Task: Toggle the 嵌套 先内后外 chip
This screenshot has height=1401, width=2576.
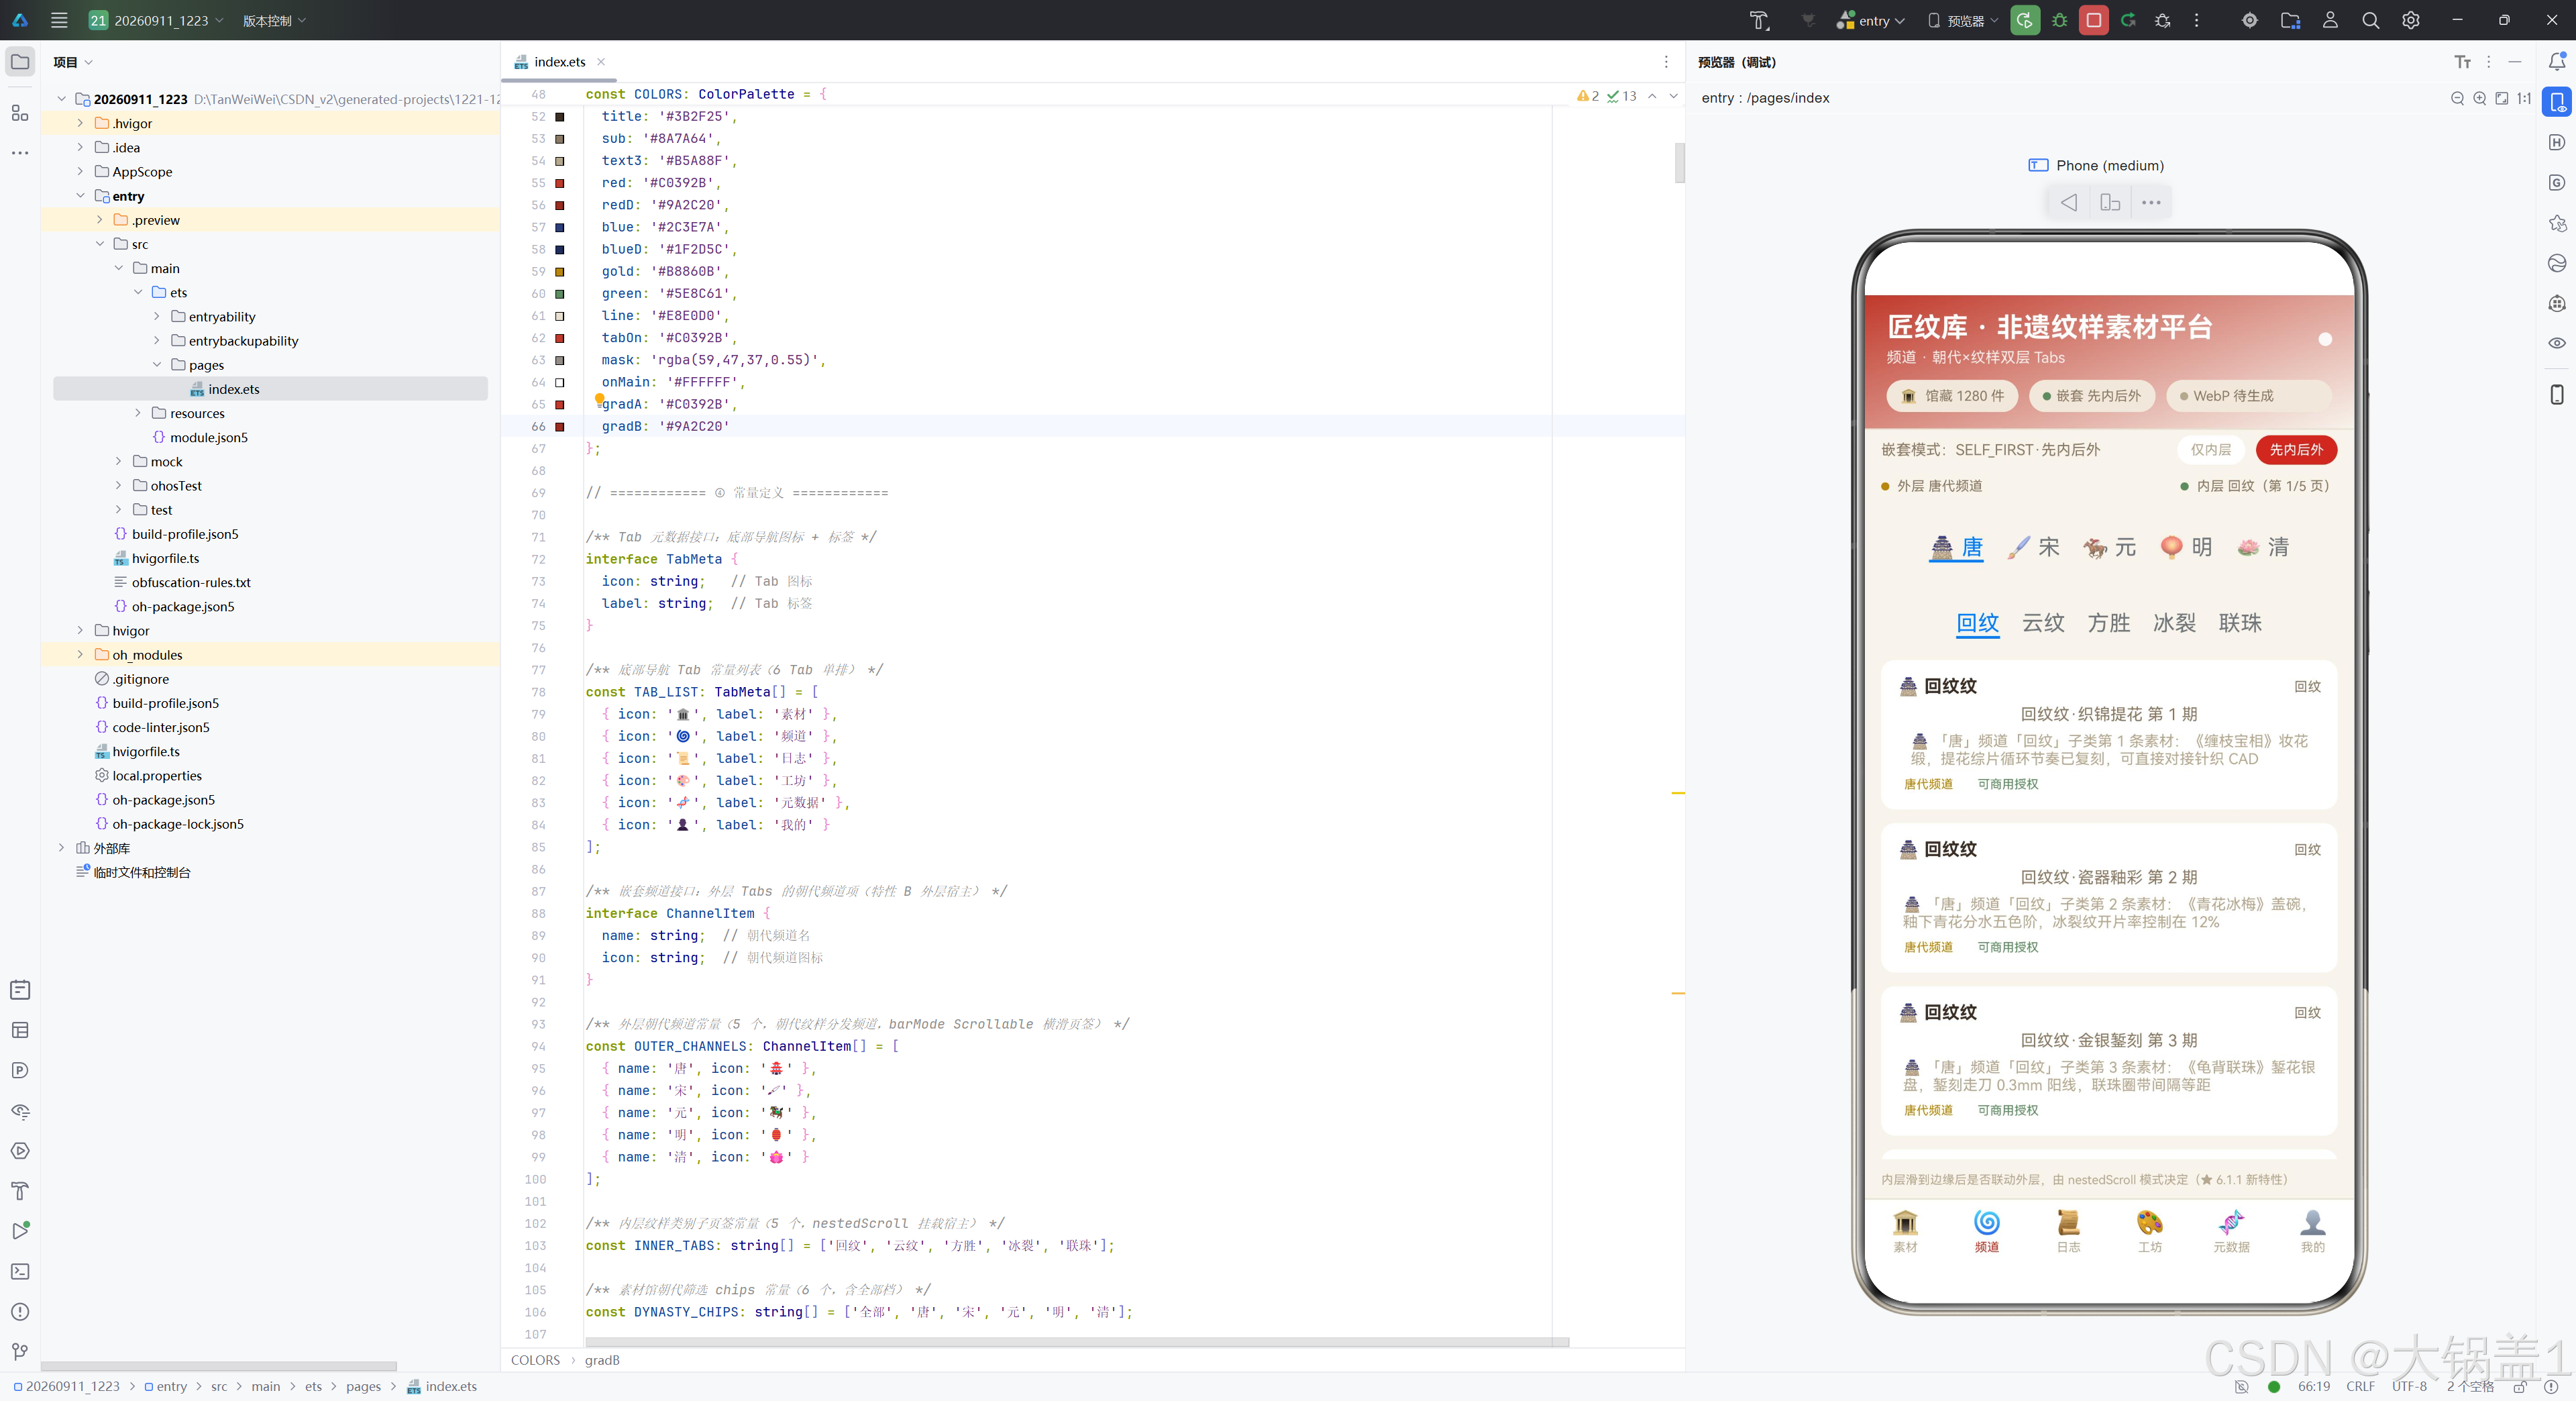Action: (x=2091, y=396)
